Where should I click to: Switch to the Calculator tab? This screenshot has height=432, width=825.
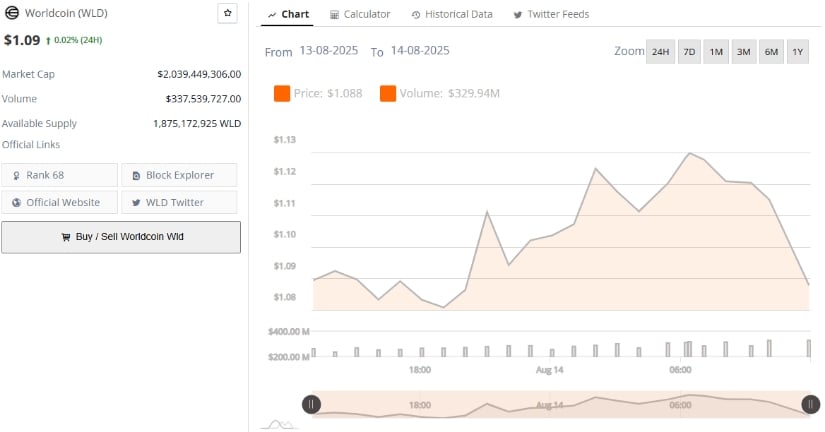pos(360,14)
